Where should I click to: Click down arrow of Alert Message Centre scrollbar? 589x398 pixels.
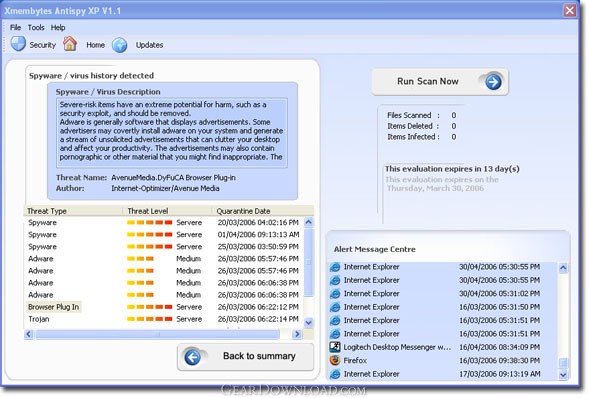pyautogui.click(x=563, y=374)
